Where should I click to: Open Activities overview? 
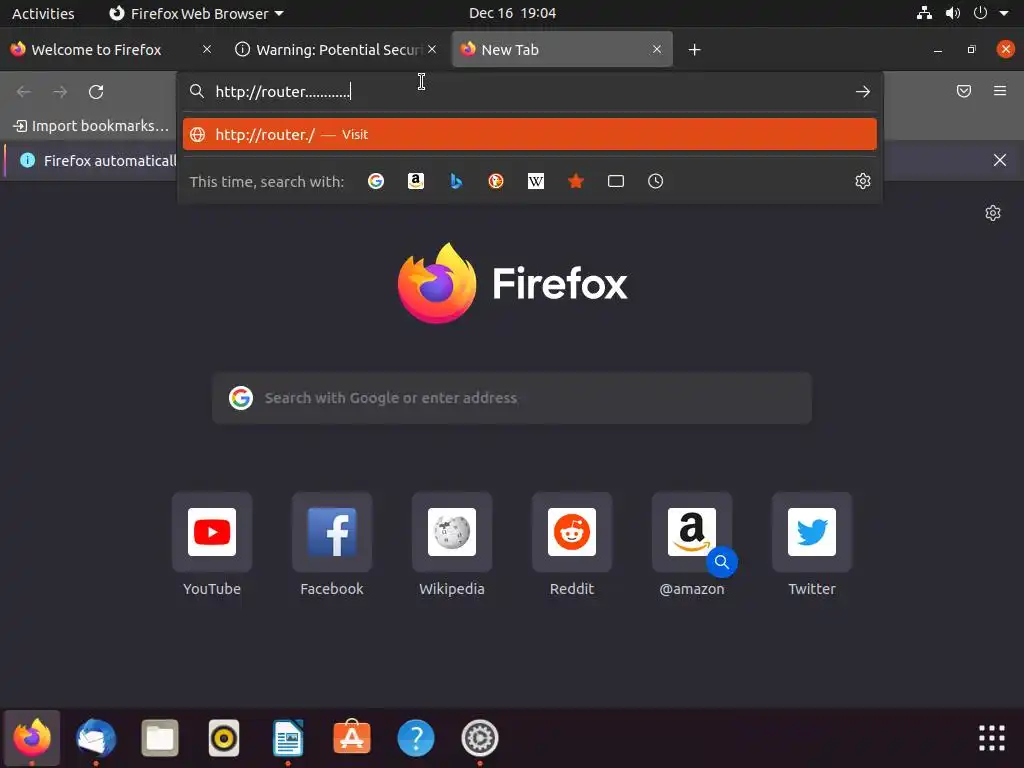43,13
